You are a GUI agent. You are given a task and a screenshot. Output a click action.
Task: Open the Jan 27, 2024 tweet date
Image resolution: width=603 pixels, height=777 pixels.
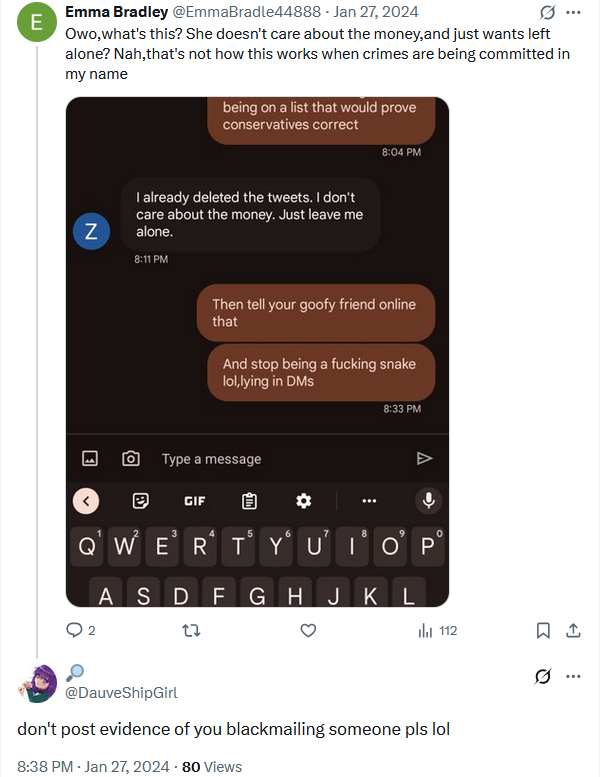pyautogui.click(x=376, y=11)
